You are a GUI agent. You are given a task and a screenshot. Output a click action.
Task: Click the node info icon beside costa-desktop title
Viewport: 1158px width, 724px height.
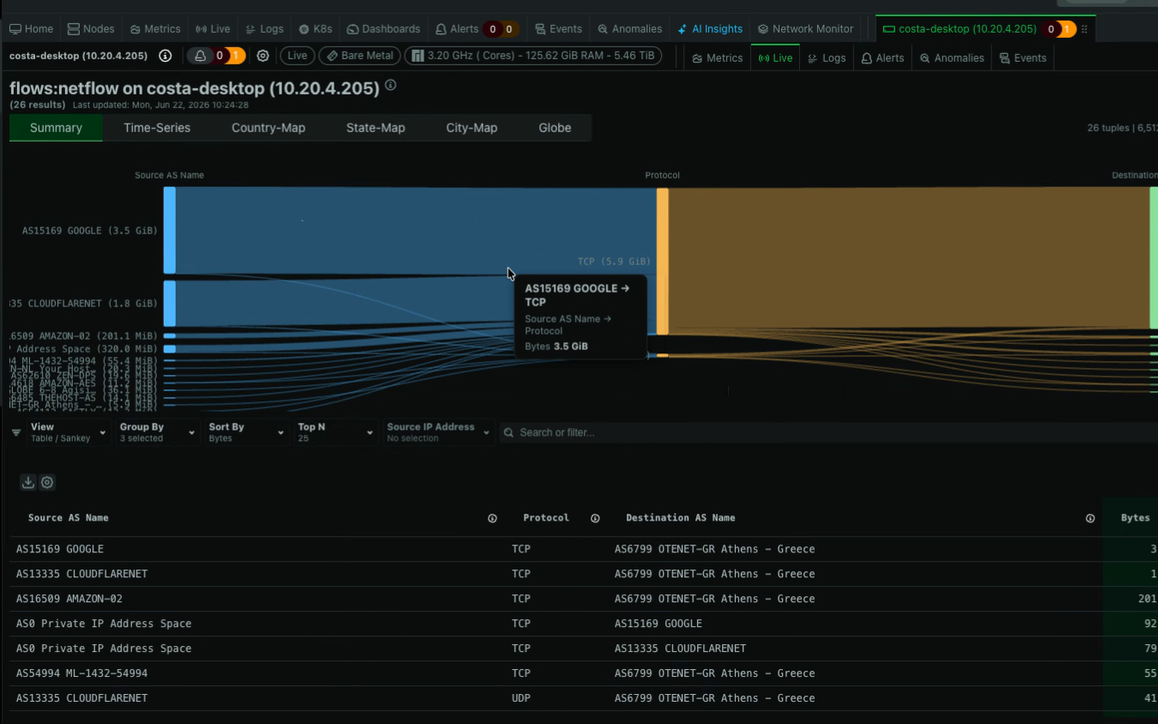165,55
